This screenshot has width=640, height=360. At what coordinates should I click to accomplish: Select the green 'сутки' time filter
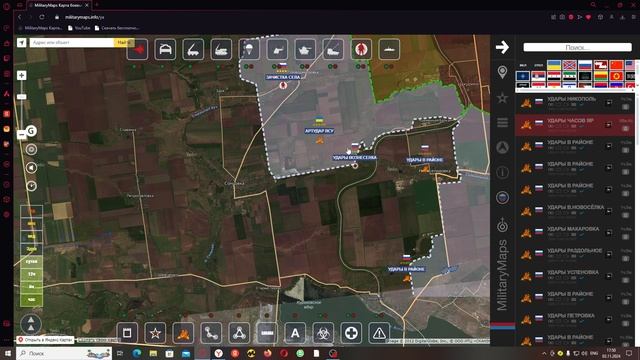(31, 261)
